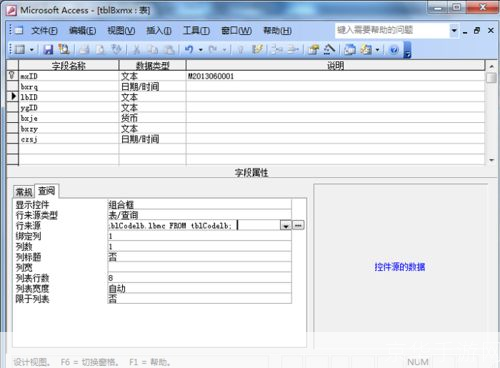Open the New Object dropdown arrow
The image size is (500, 368).
coord(377,50)
